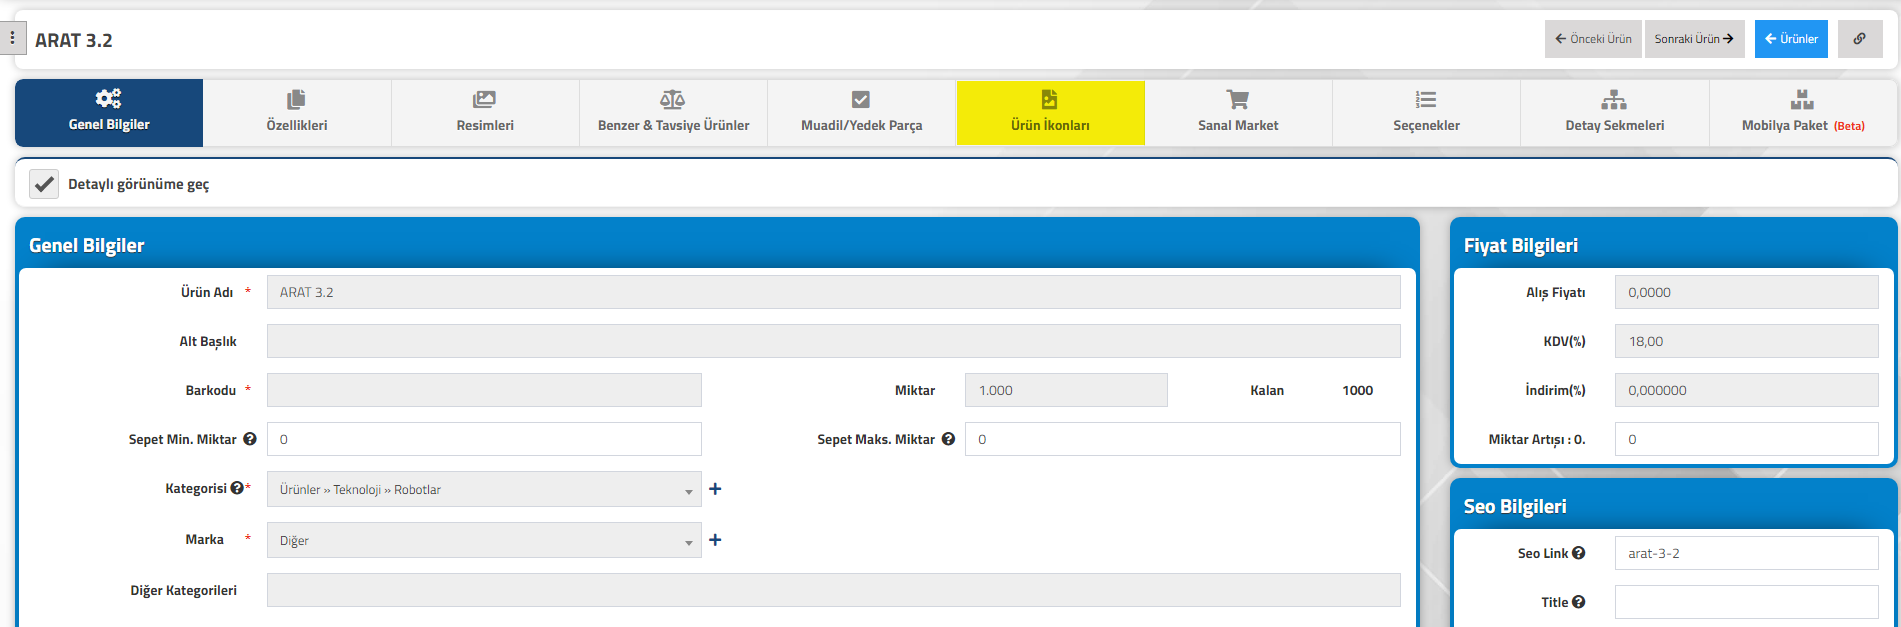Click the Miktar field showing 1.000
This screenshot has height=627, width=1901.
click(x=1066, y=390)
